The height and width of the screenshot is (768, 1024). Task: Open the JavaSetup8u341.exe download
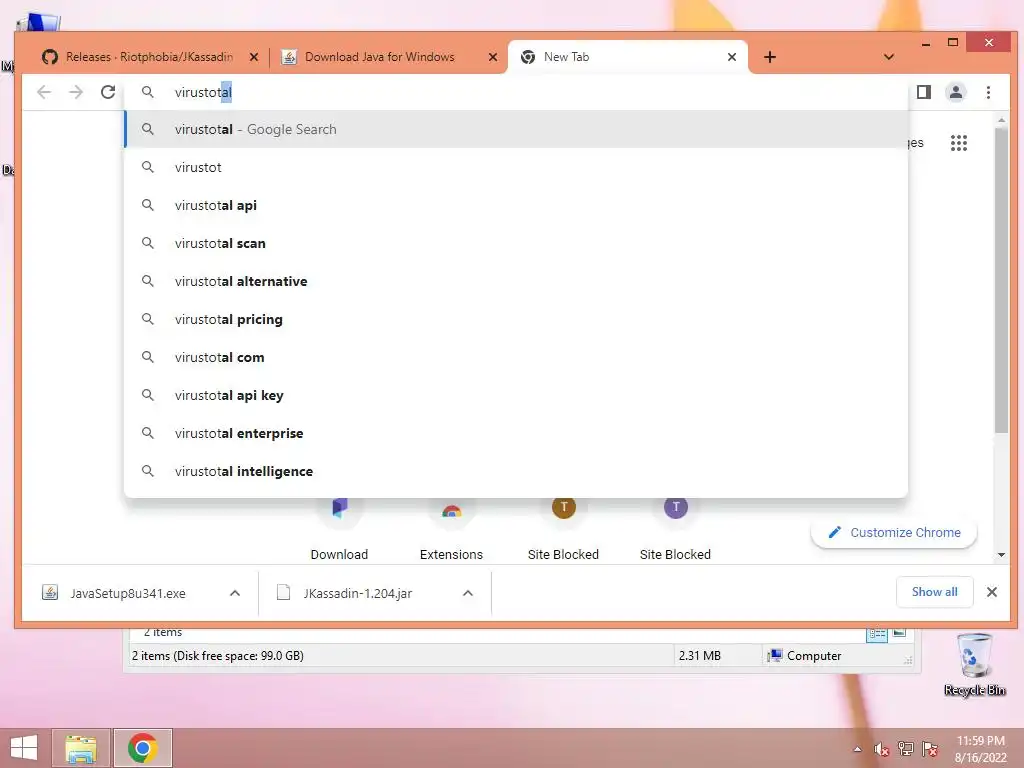127,593
